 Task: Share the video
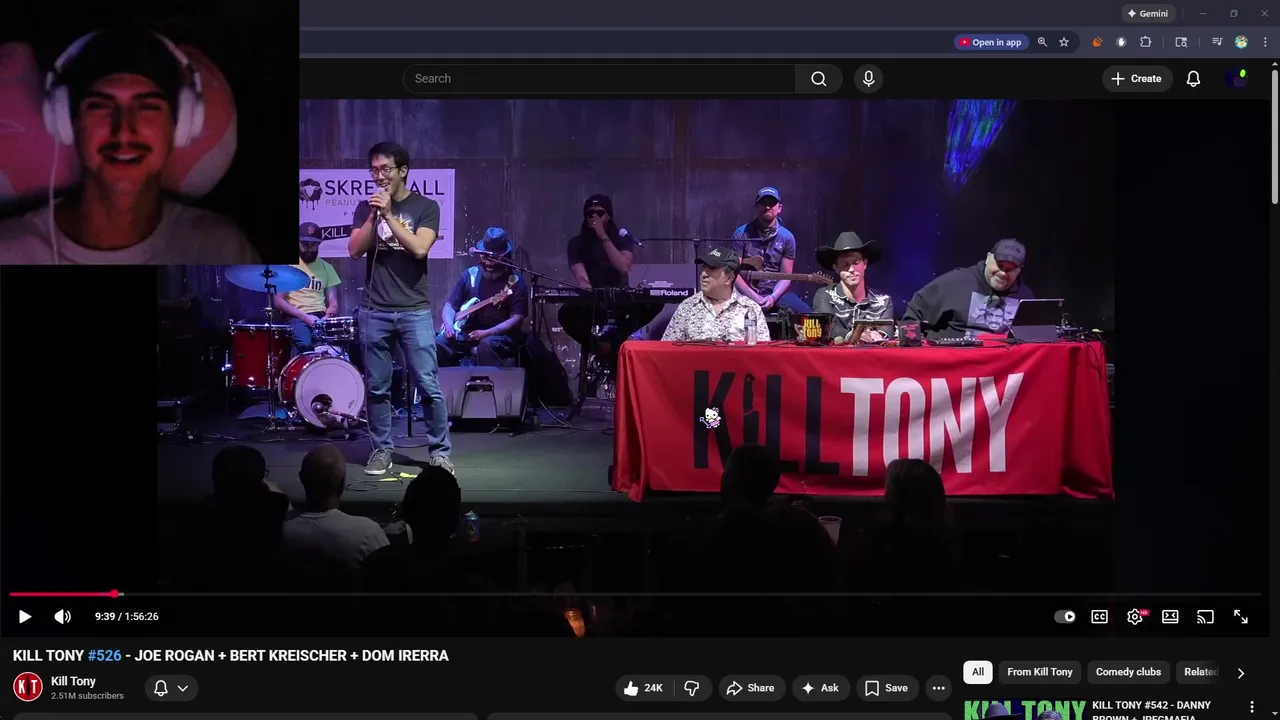click(750, 688)
